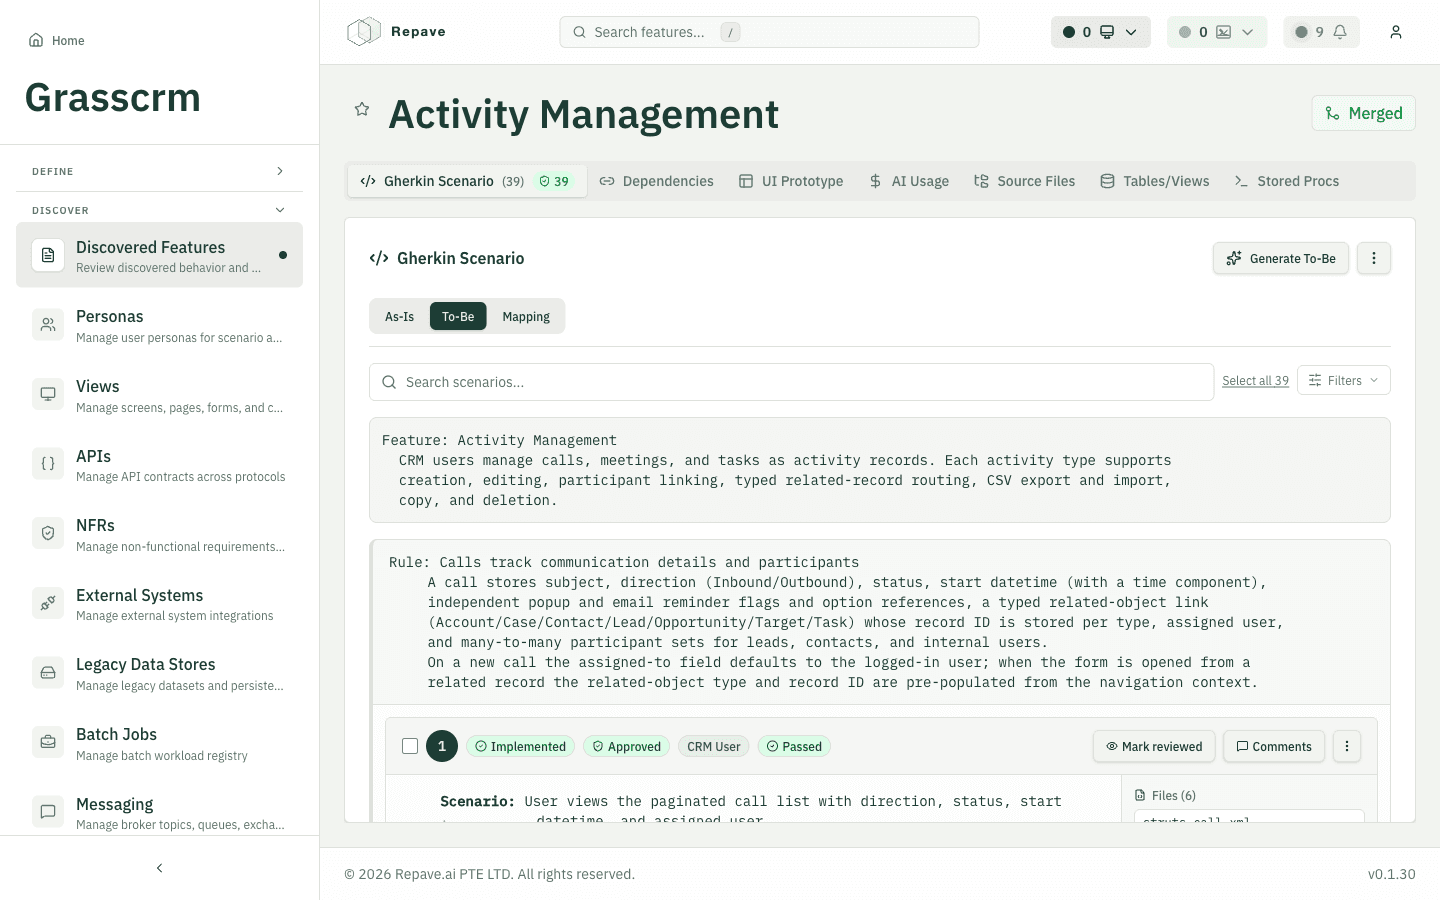Image resolution: width=1440 pixels, height=900 pixels.
Task: Click the Approved status tag
Action: pyautogui.click(x=626, y=746)
